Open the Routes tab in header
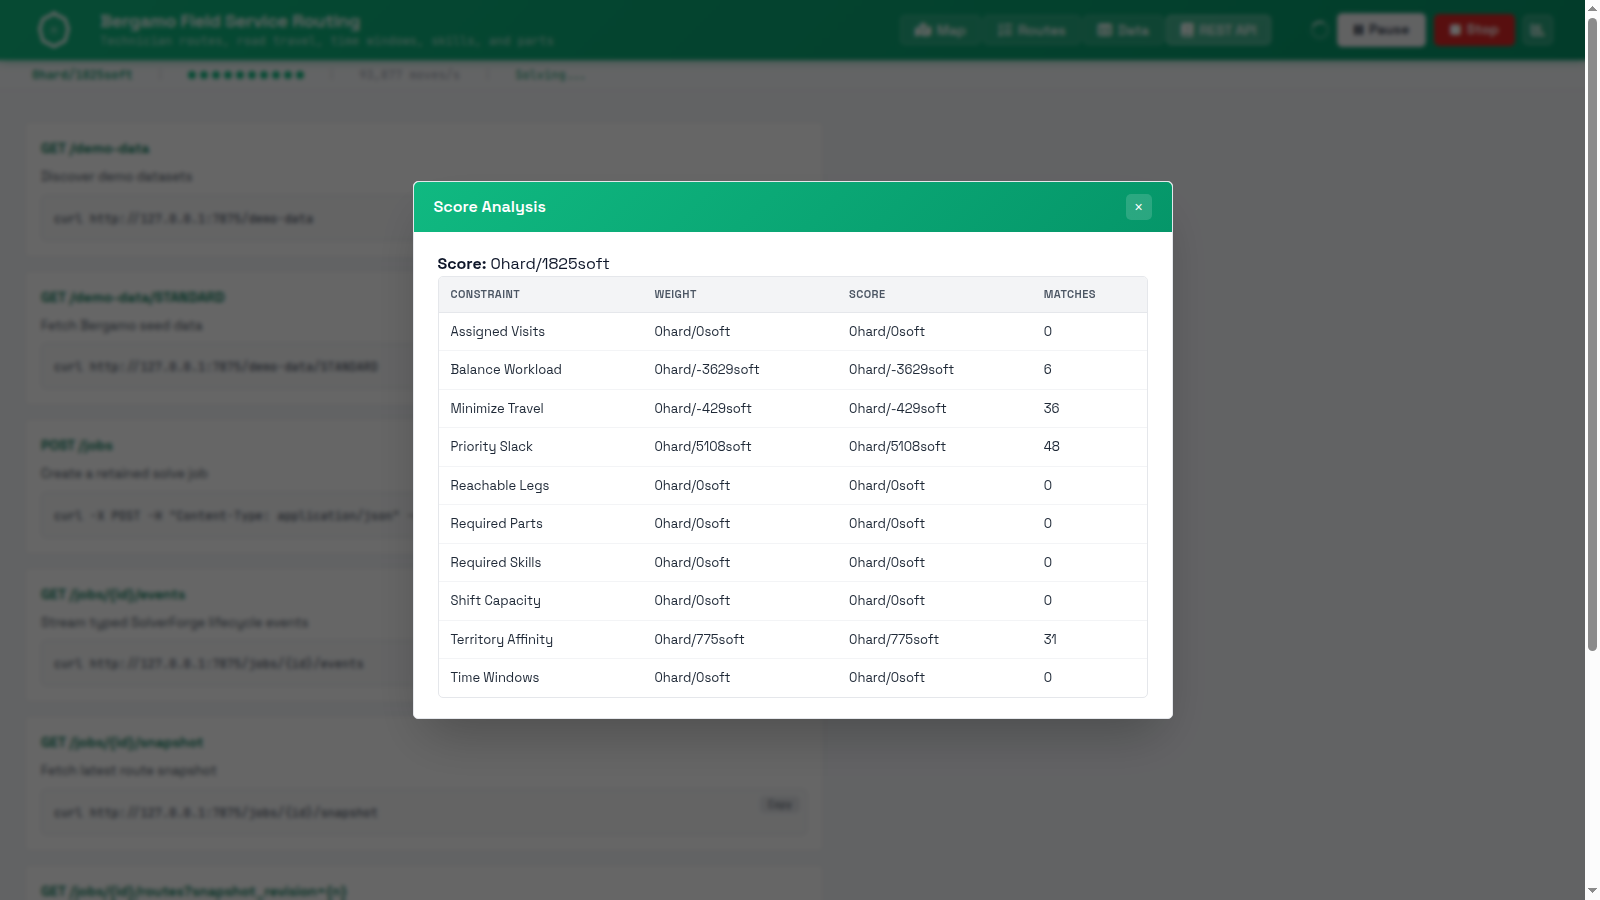Screen dimensions: 1600x900 (x=1032, y=30)
